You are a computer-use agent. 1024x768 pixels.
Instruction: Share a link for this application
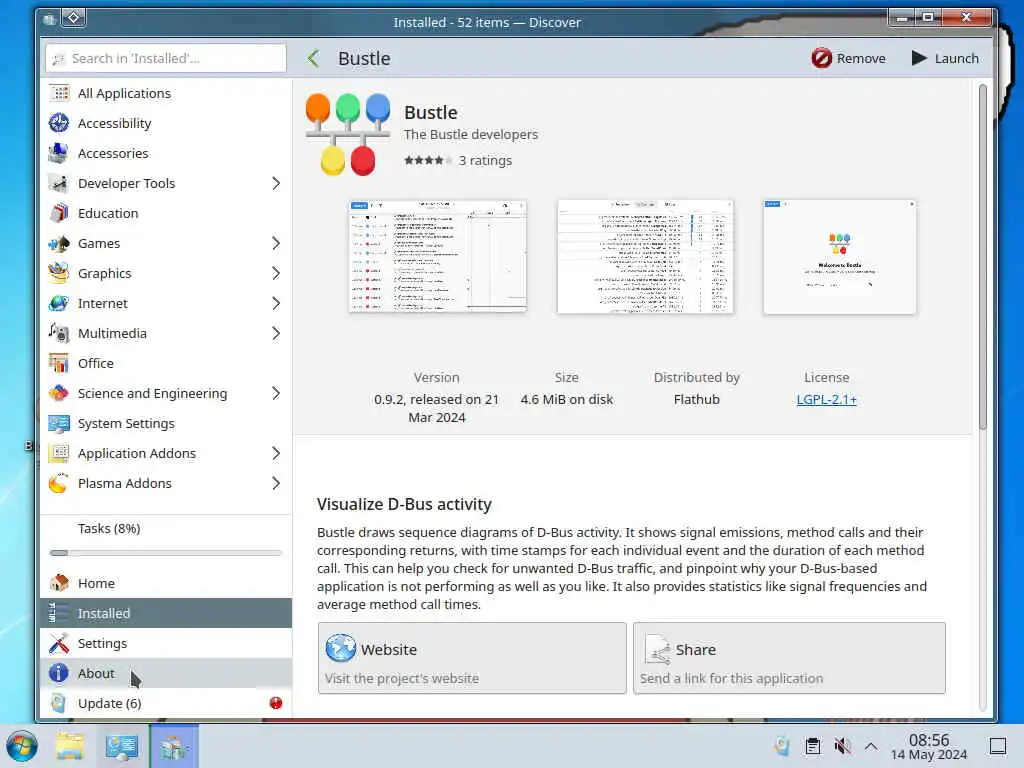tap(790, 658)
